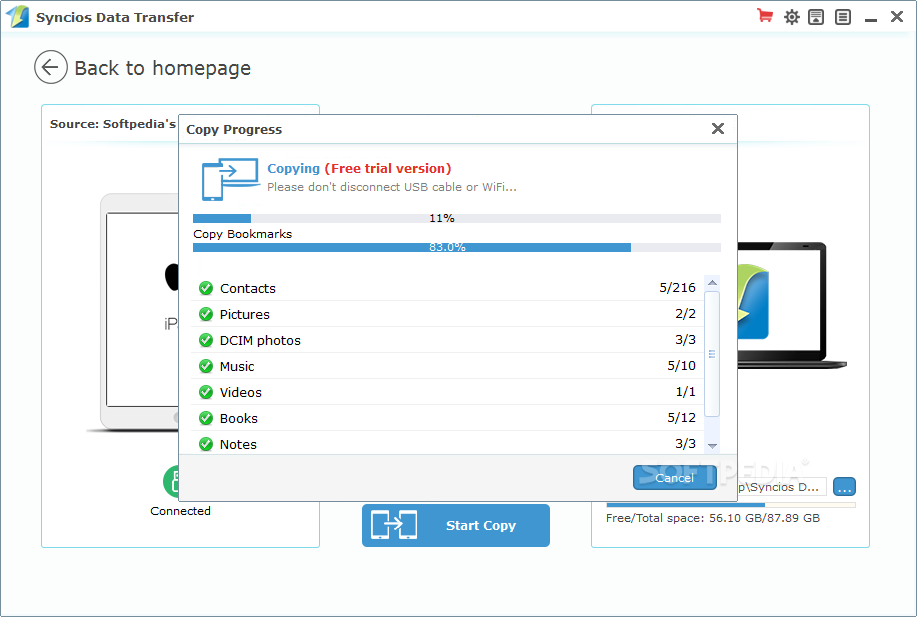Click the Source: Softpedia's device label
The image size is (917, 617).
pos(113,124)
